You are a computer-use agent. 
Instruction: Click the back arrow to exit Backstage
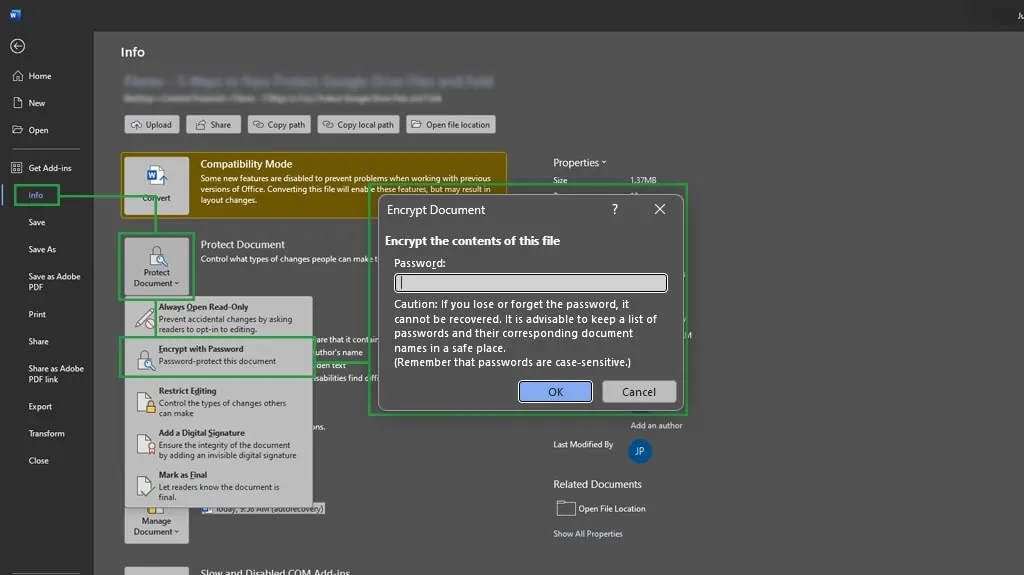tap(18, 46)
